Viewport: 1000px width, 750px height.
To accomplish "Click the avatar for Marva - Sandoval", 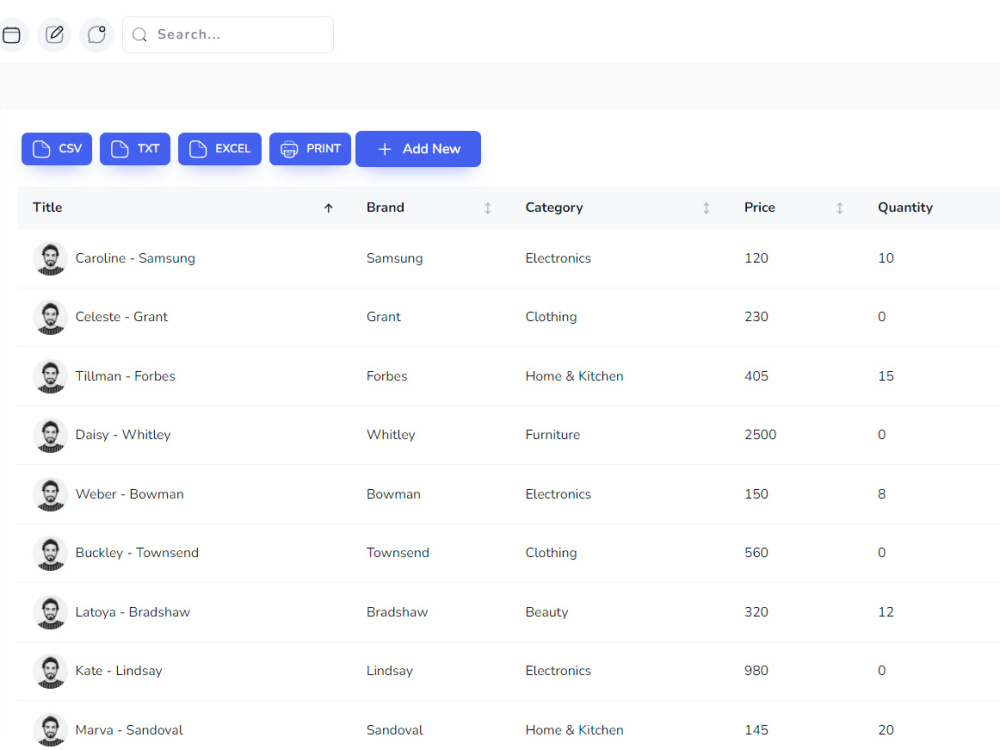I will [50, 730].
